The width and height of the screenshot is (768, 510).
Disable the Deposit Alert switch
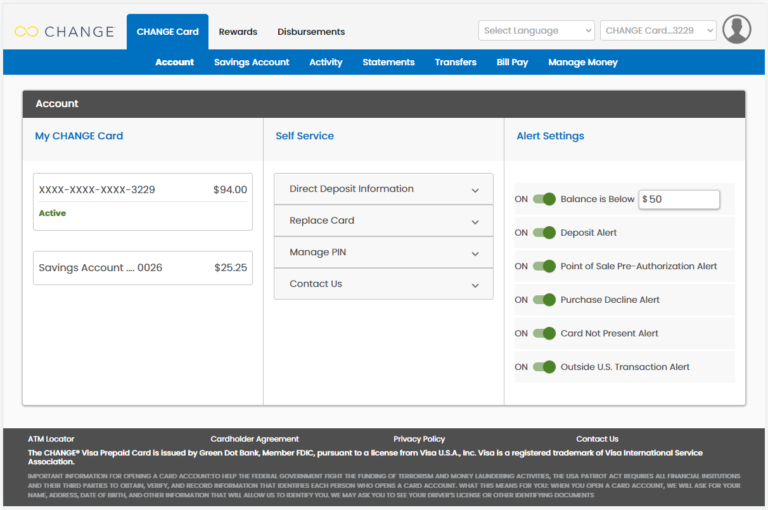point(544,233)
